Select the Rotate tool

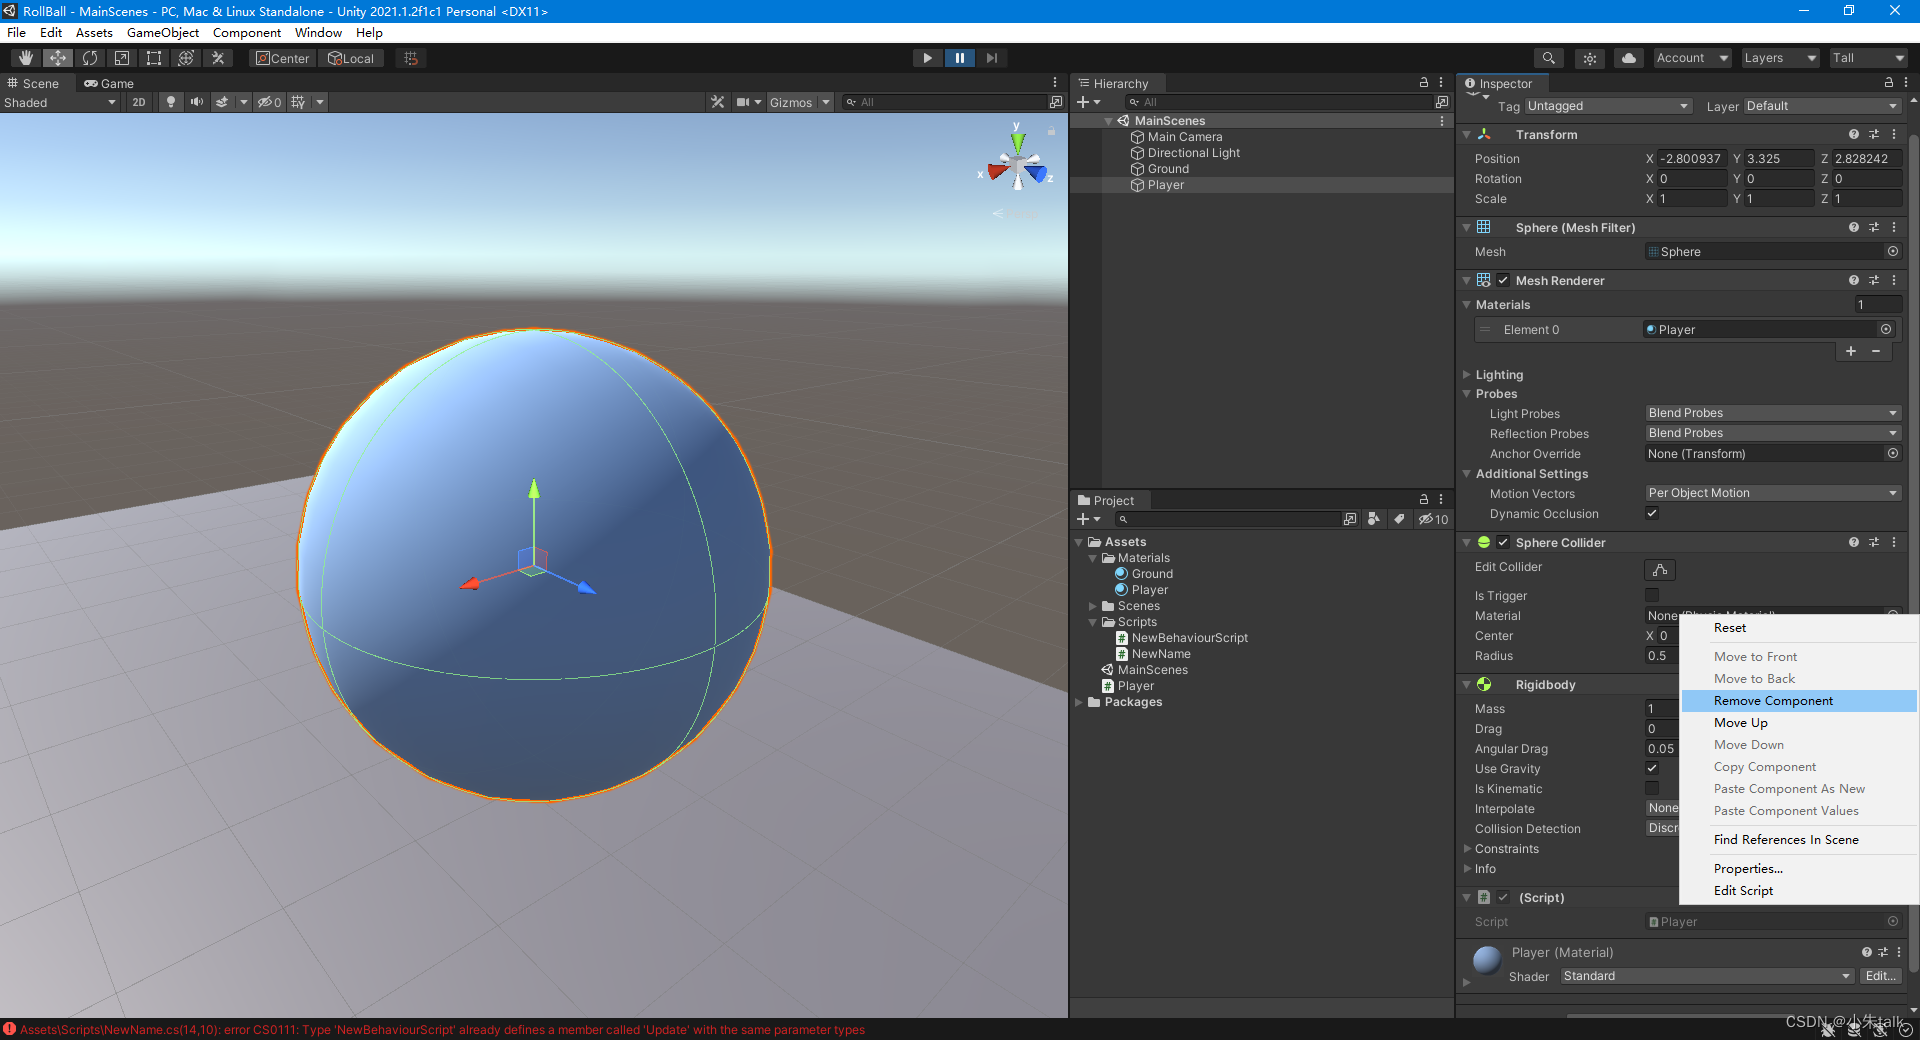coord(89,58)
